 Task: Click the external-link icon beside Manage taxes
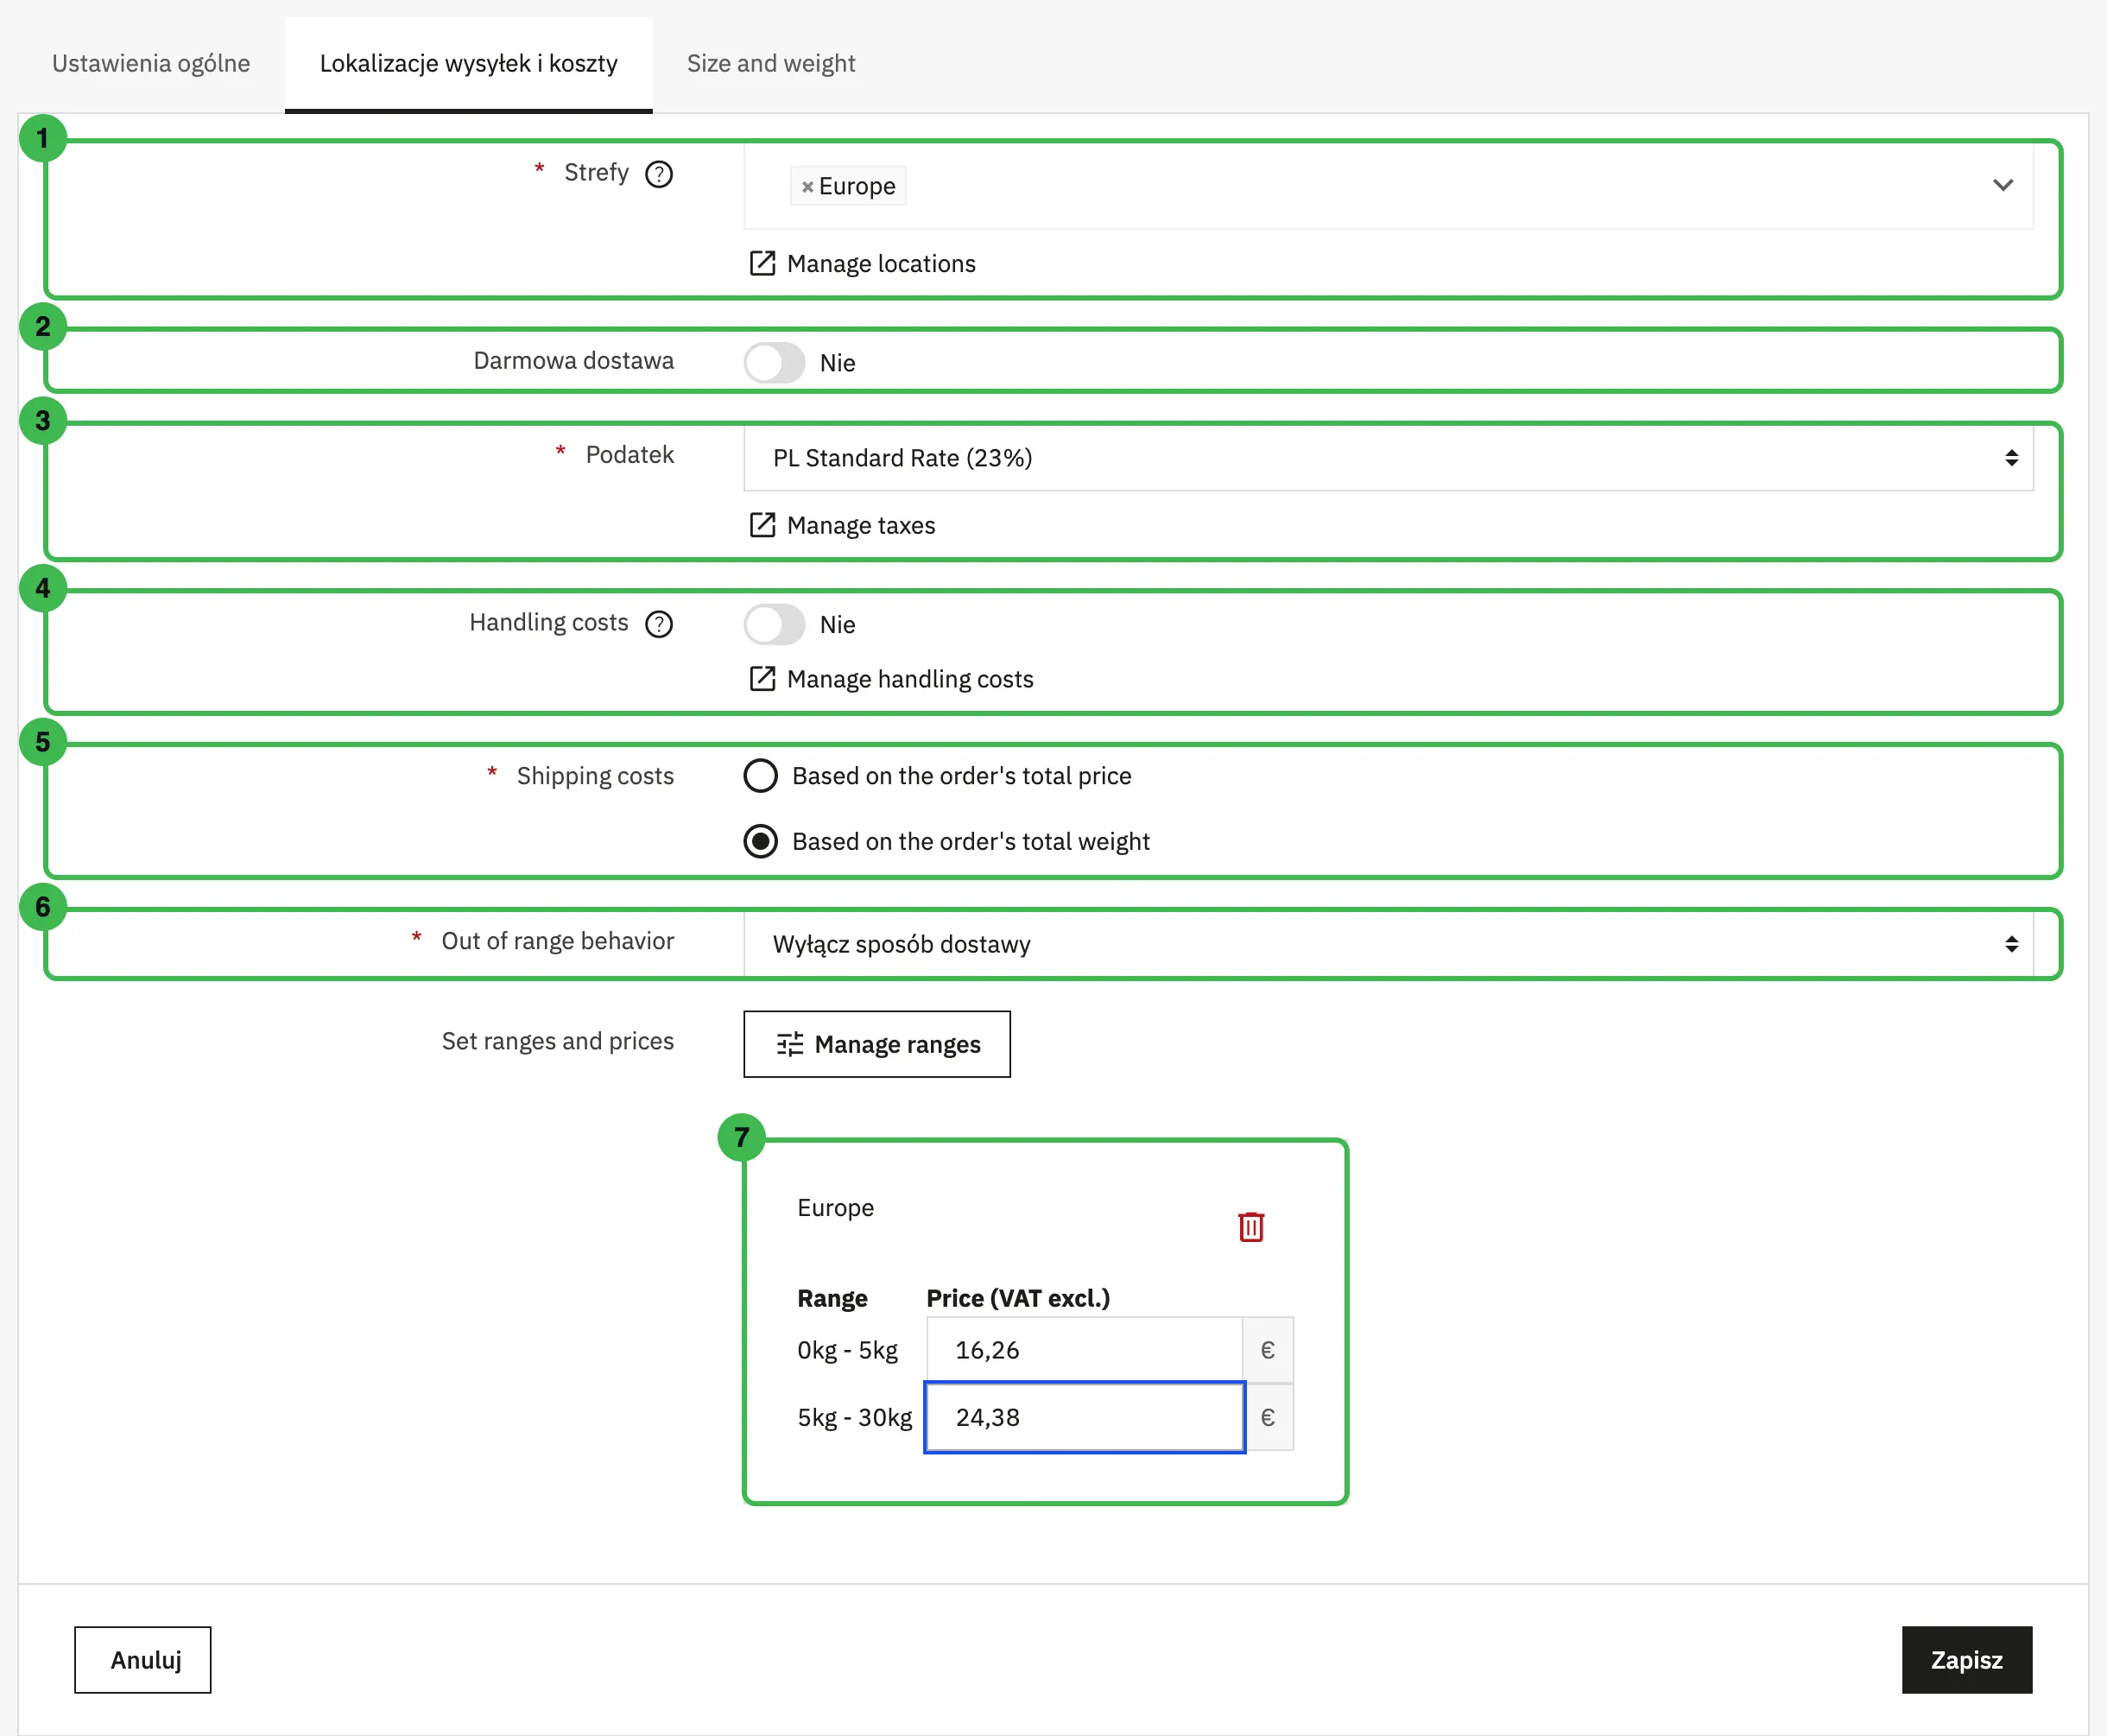[x=762, y=525]
